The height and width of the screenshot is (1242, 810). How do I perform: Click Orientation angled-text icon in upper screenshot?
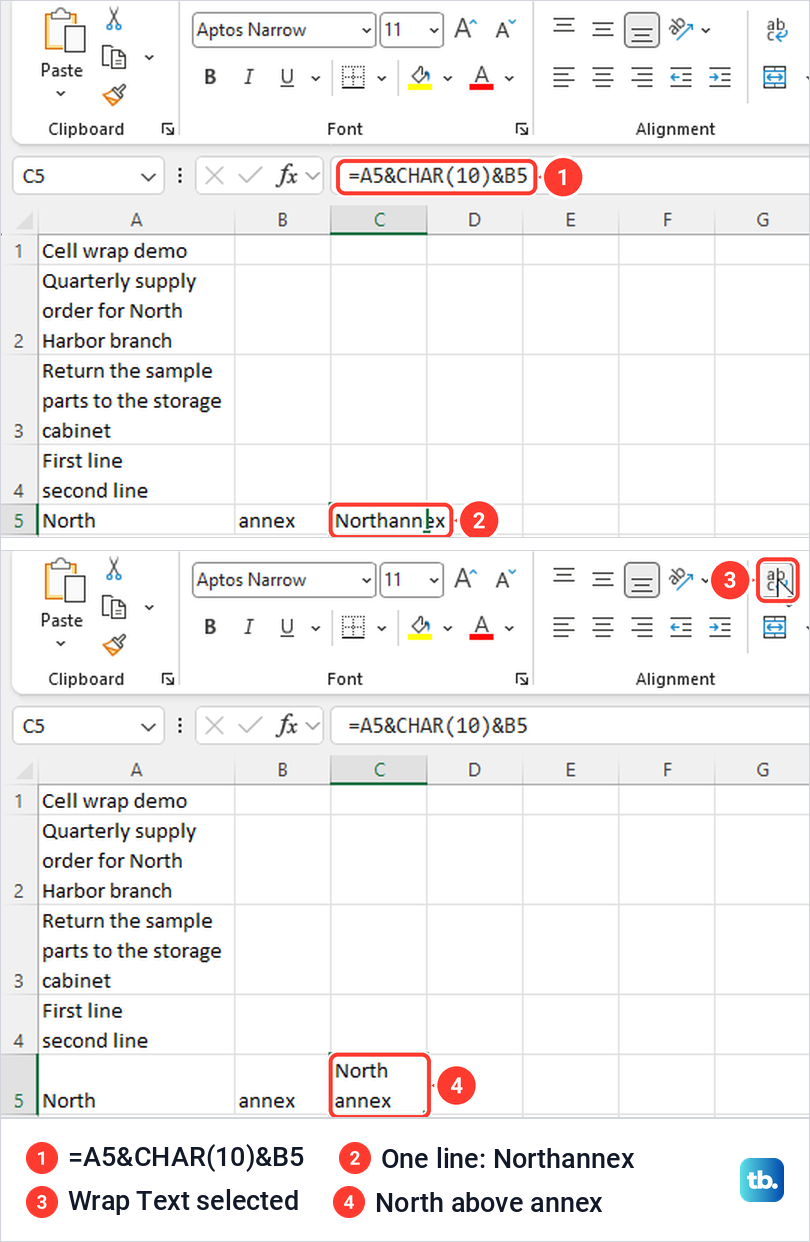682,30
